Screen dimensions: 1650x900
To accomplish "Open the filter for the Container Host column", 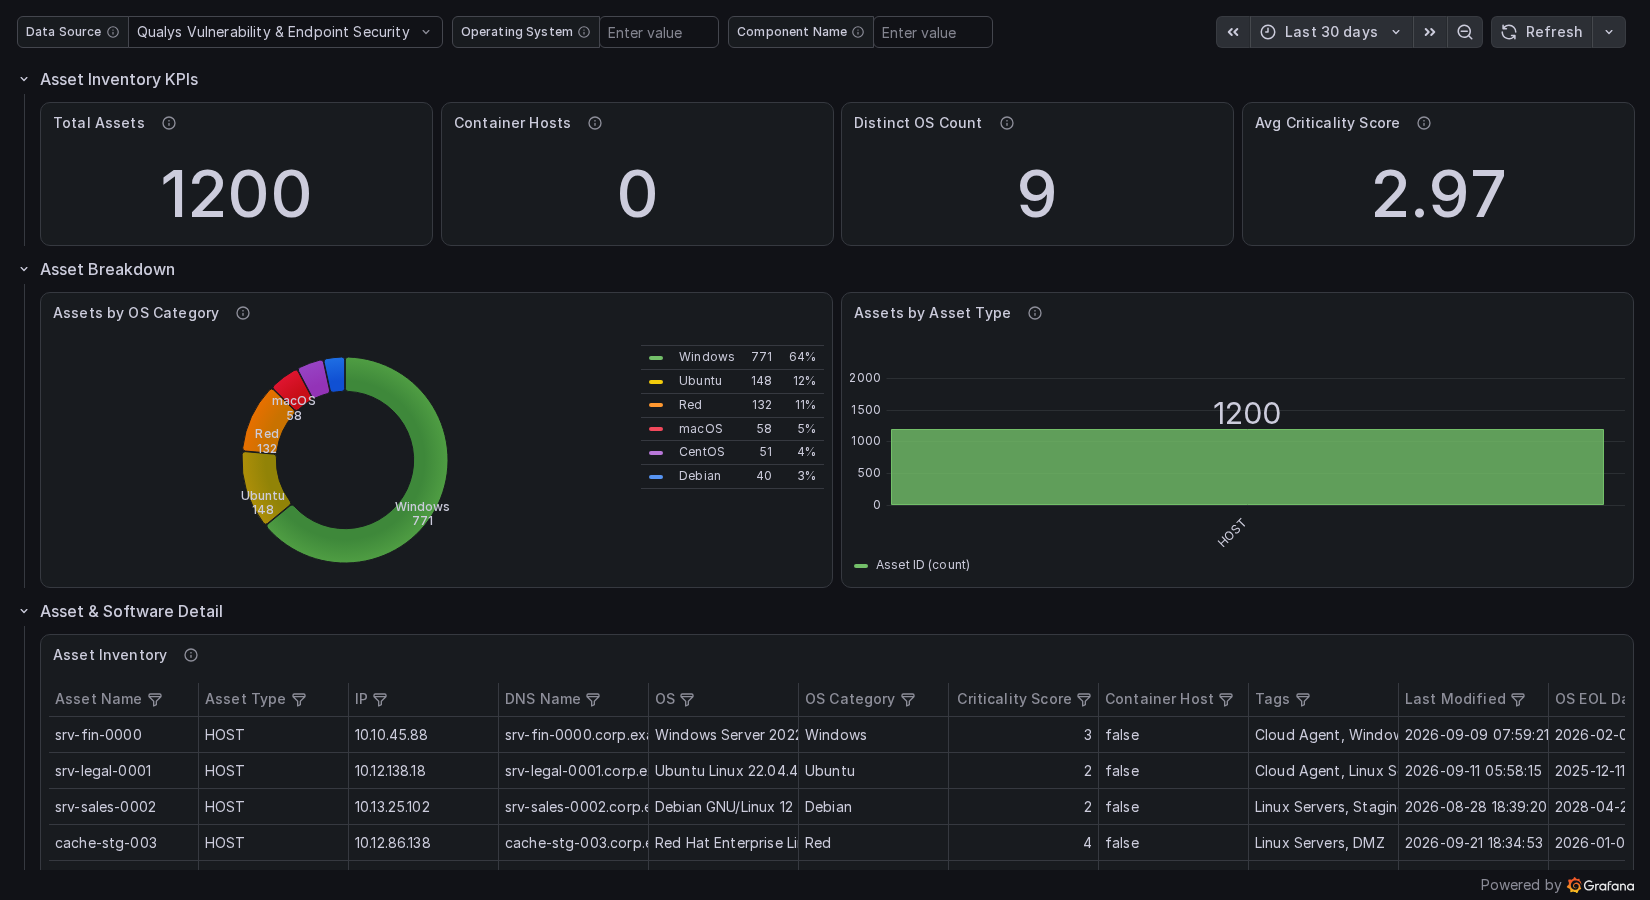I will pyautogui.click(x=1226, y=700).
